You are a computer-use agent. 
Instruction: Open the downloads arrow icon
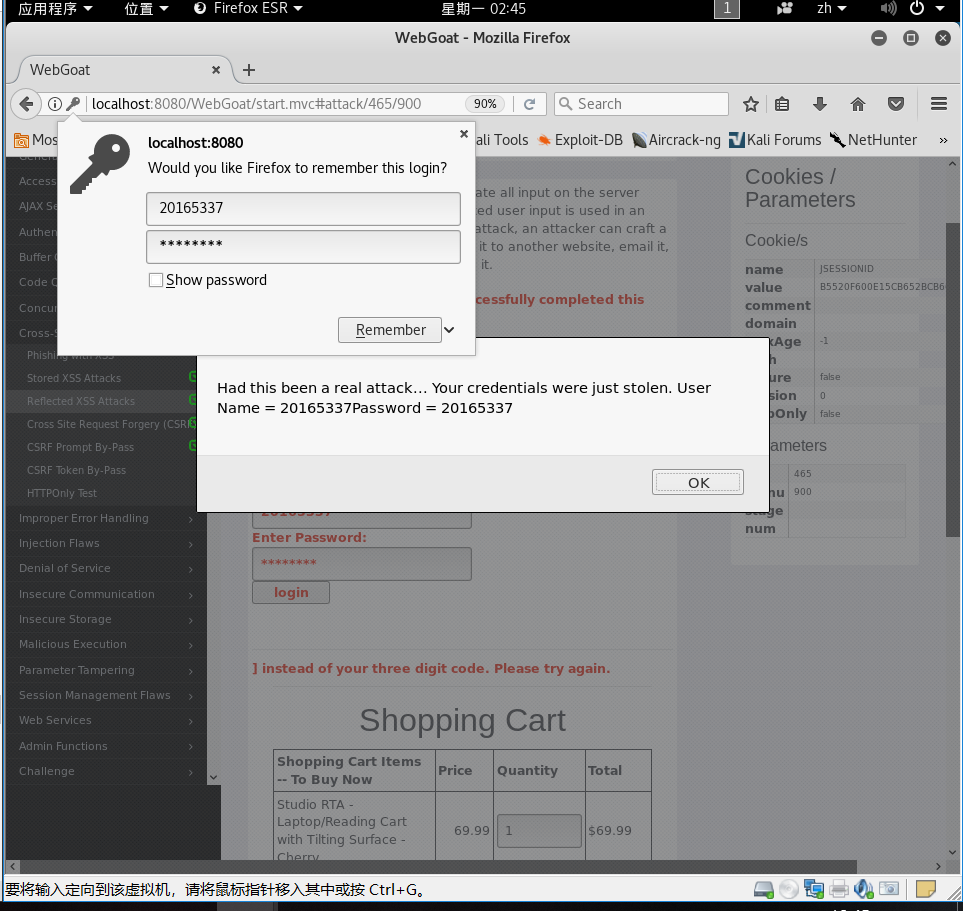[820, 104]
